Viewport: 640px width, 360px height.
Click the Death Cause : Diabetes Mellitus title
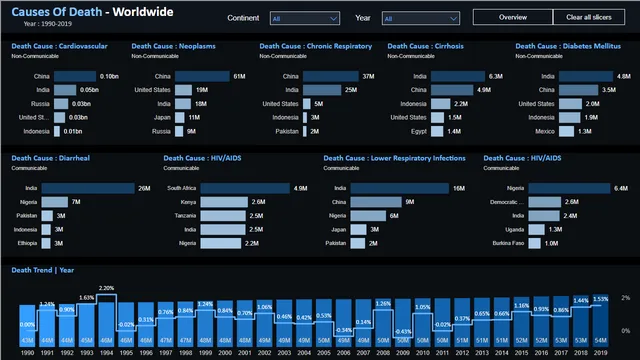[x=568, y=46]
